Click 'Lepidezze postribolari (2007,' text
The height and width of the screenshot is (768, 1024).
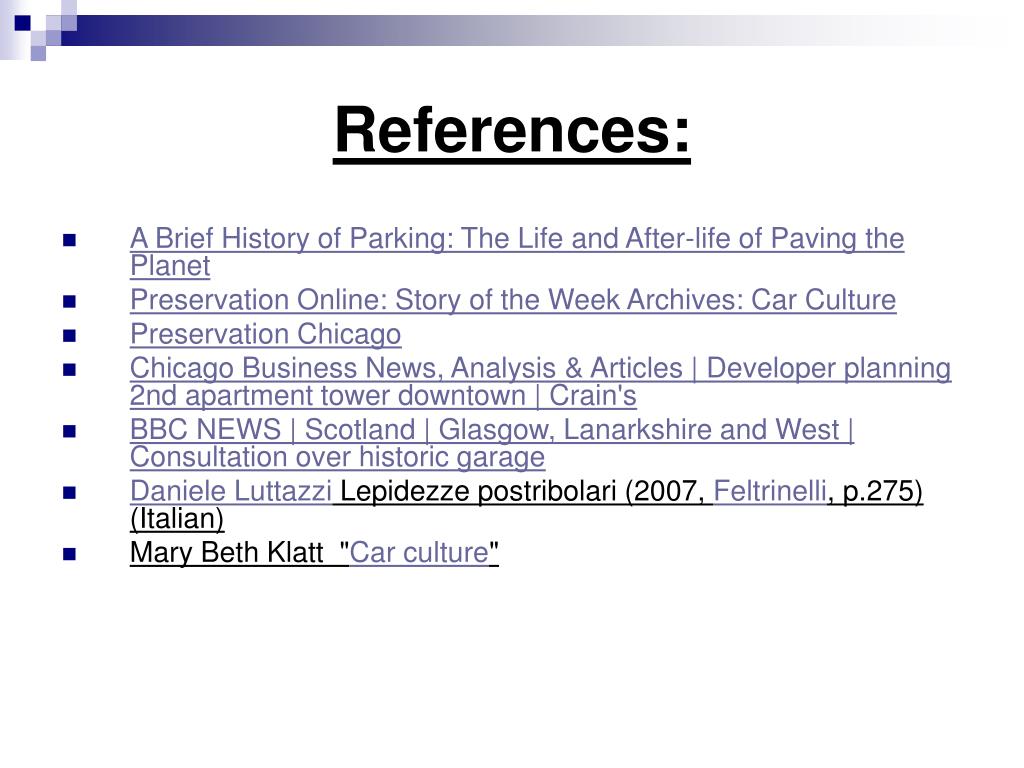coord(522,491)
